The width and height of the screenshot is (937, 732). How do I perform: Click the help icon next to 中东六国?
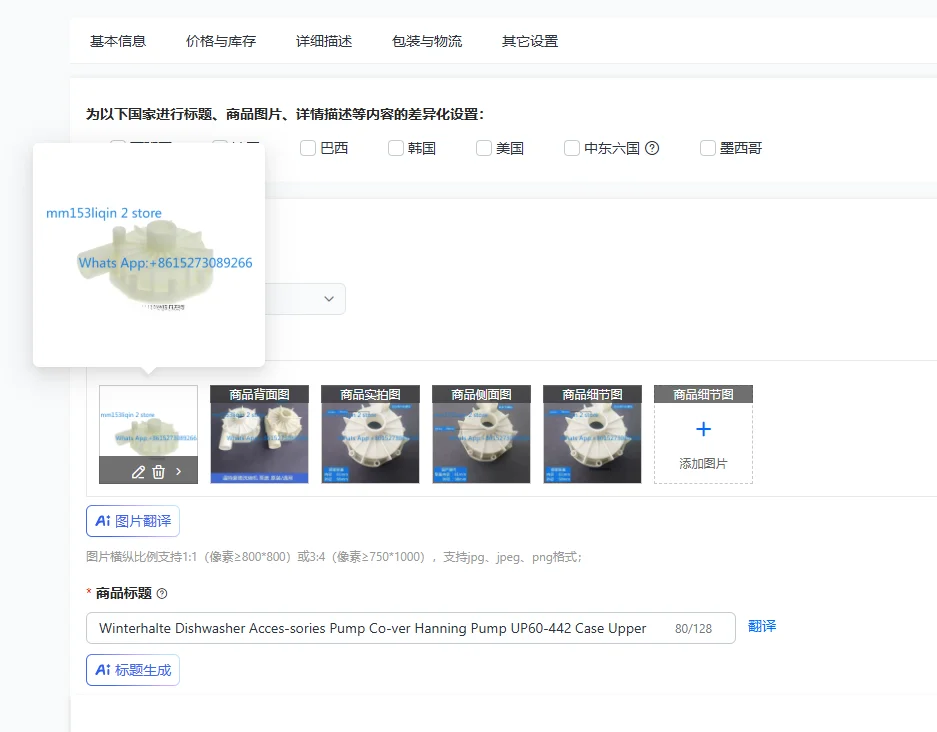click(x=652, y=148)
